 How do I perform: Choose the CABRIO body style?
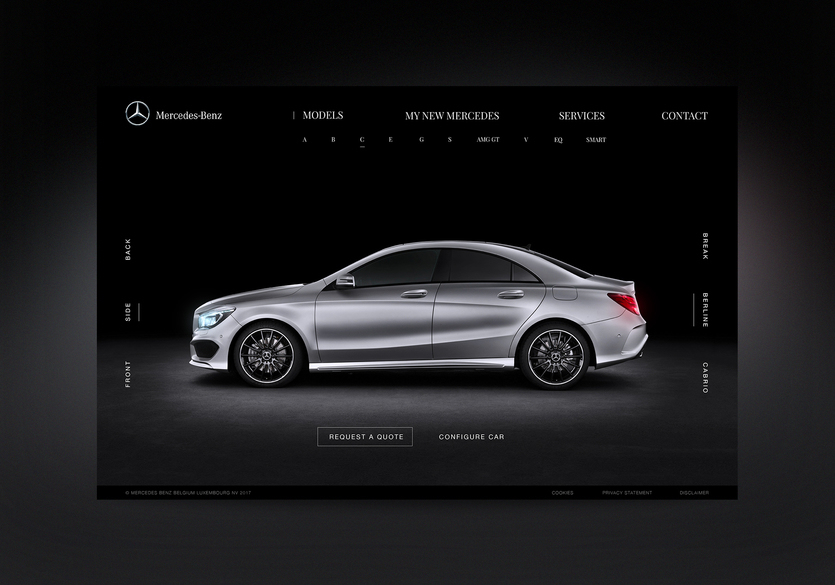tap(705, 378)
